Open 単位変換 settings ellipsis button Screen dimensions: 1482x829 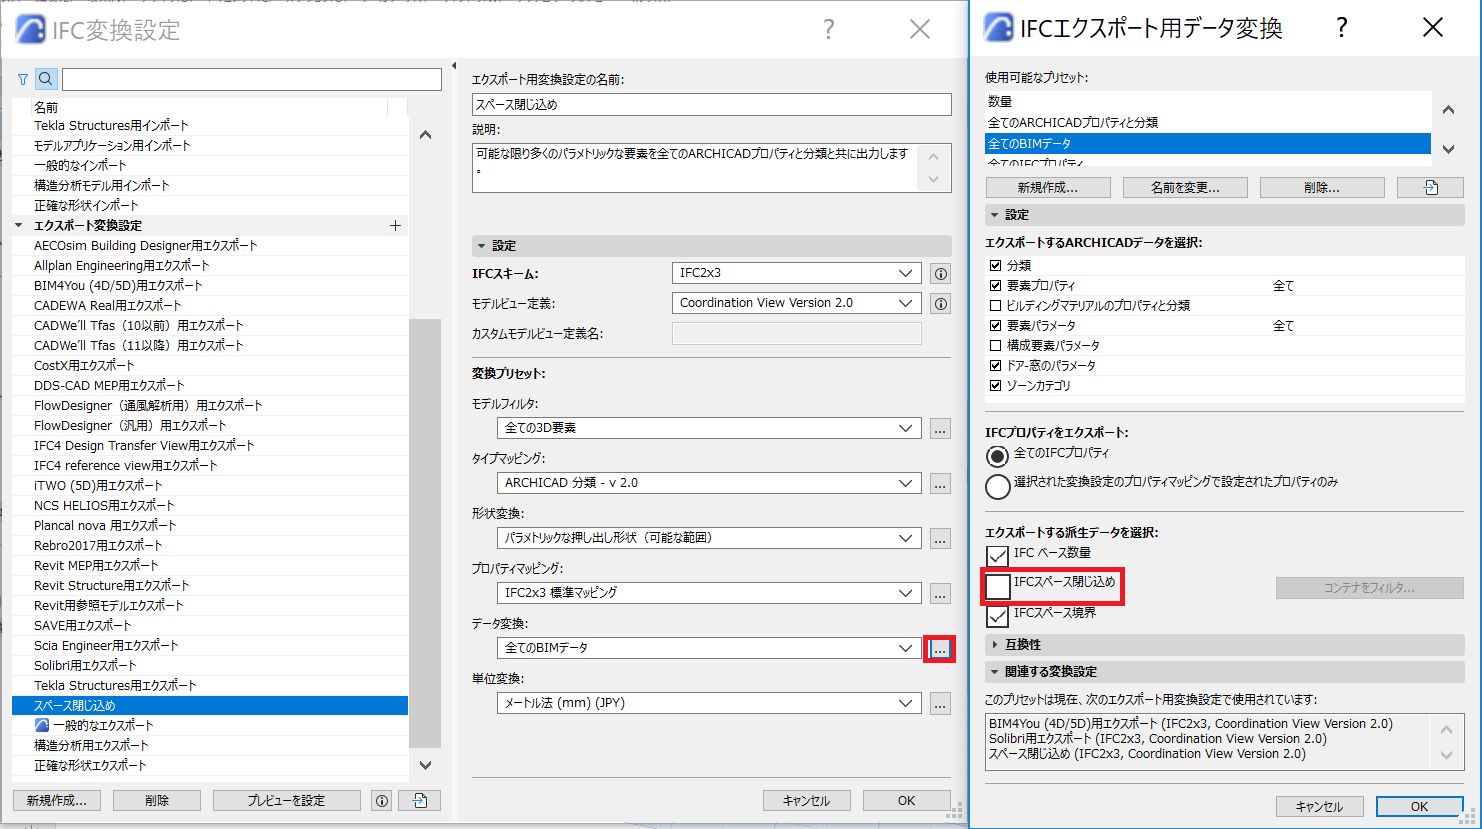coord(940,704)
